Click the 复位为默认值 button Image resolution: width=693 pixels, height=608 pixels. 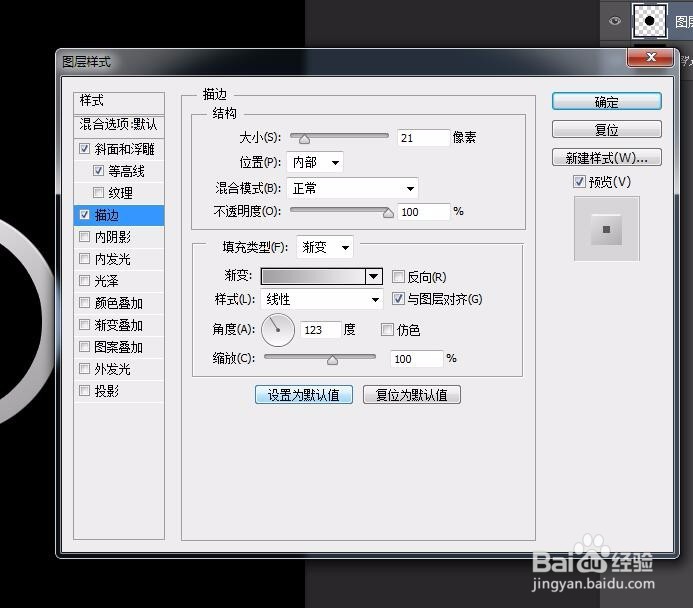pyautogui.click(x=411, y=395)
